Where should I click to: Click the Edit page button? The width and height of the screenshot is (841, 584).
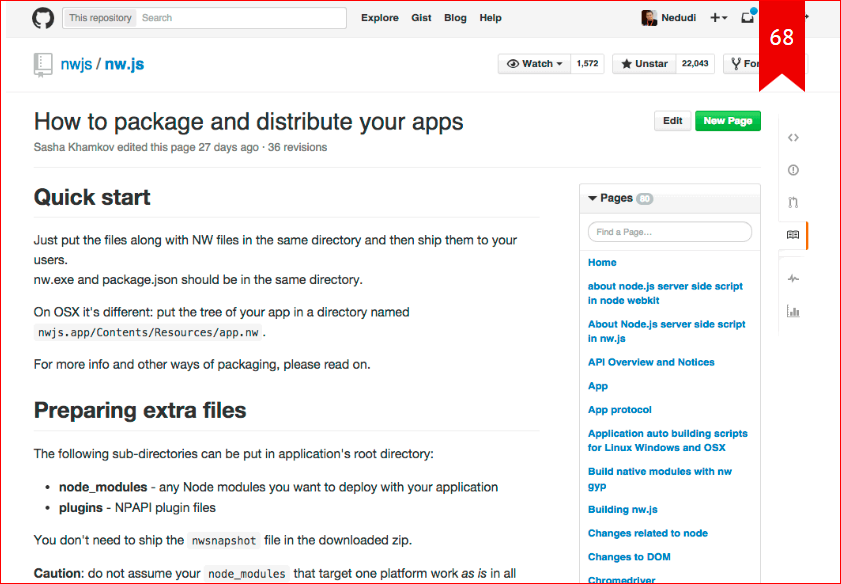coord(673,121)
